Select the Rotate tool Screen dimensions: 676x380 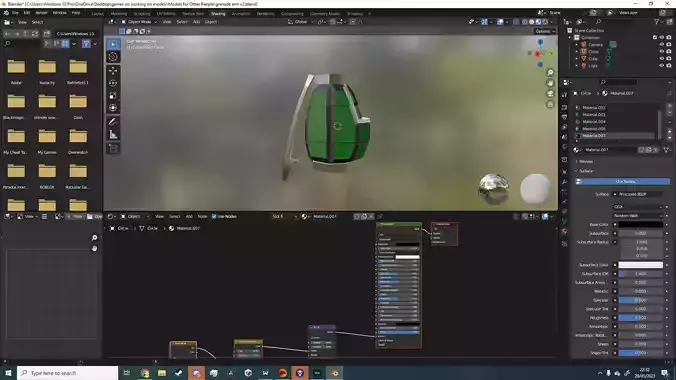113,83
